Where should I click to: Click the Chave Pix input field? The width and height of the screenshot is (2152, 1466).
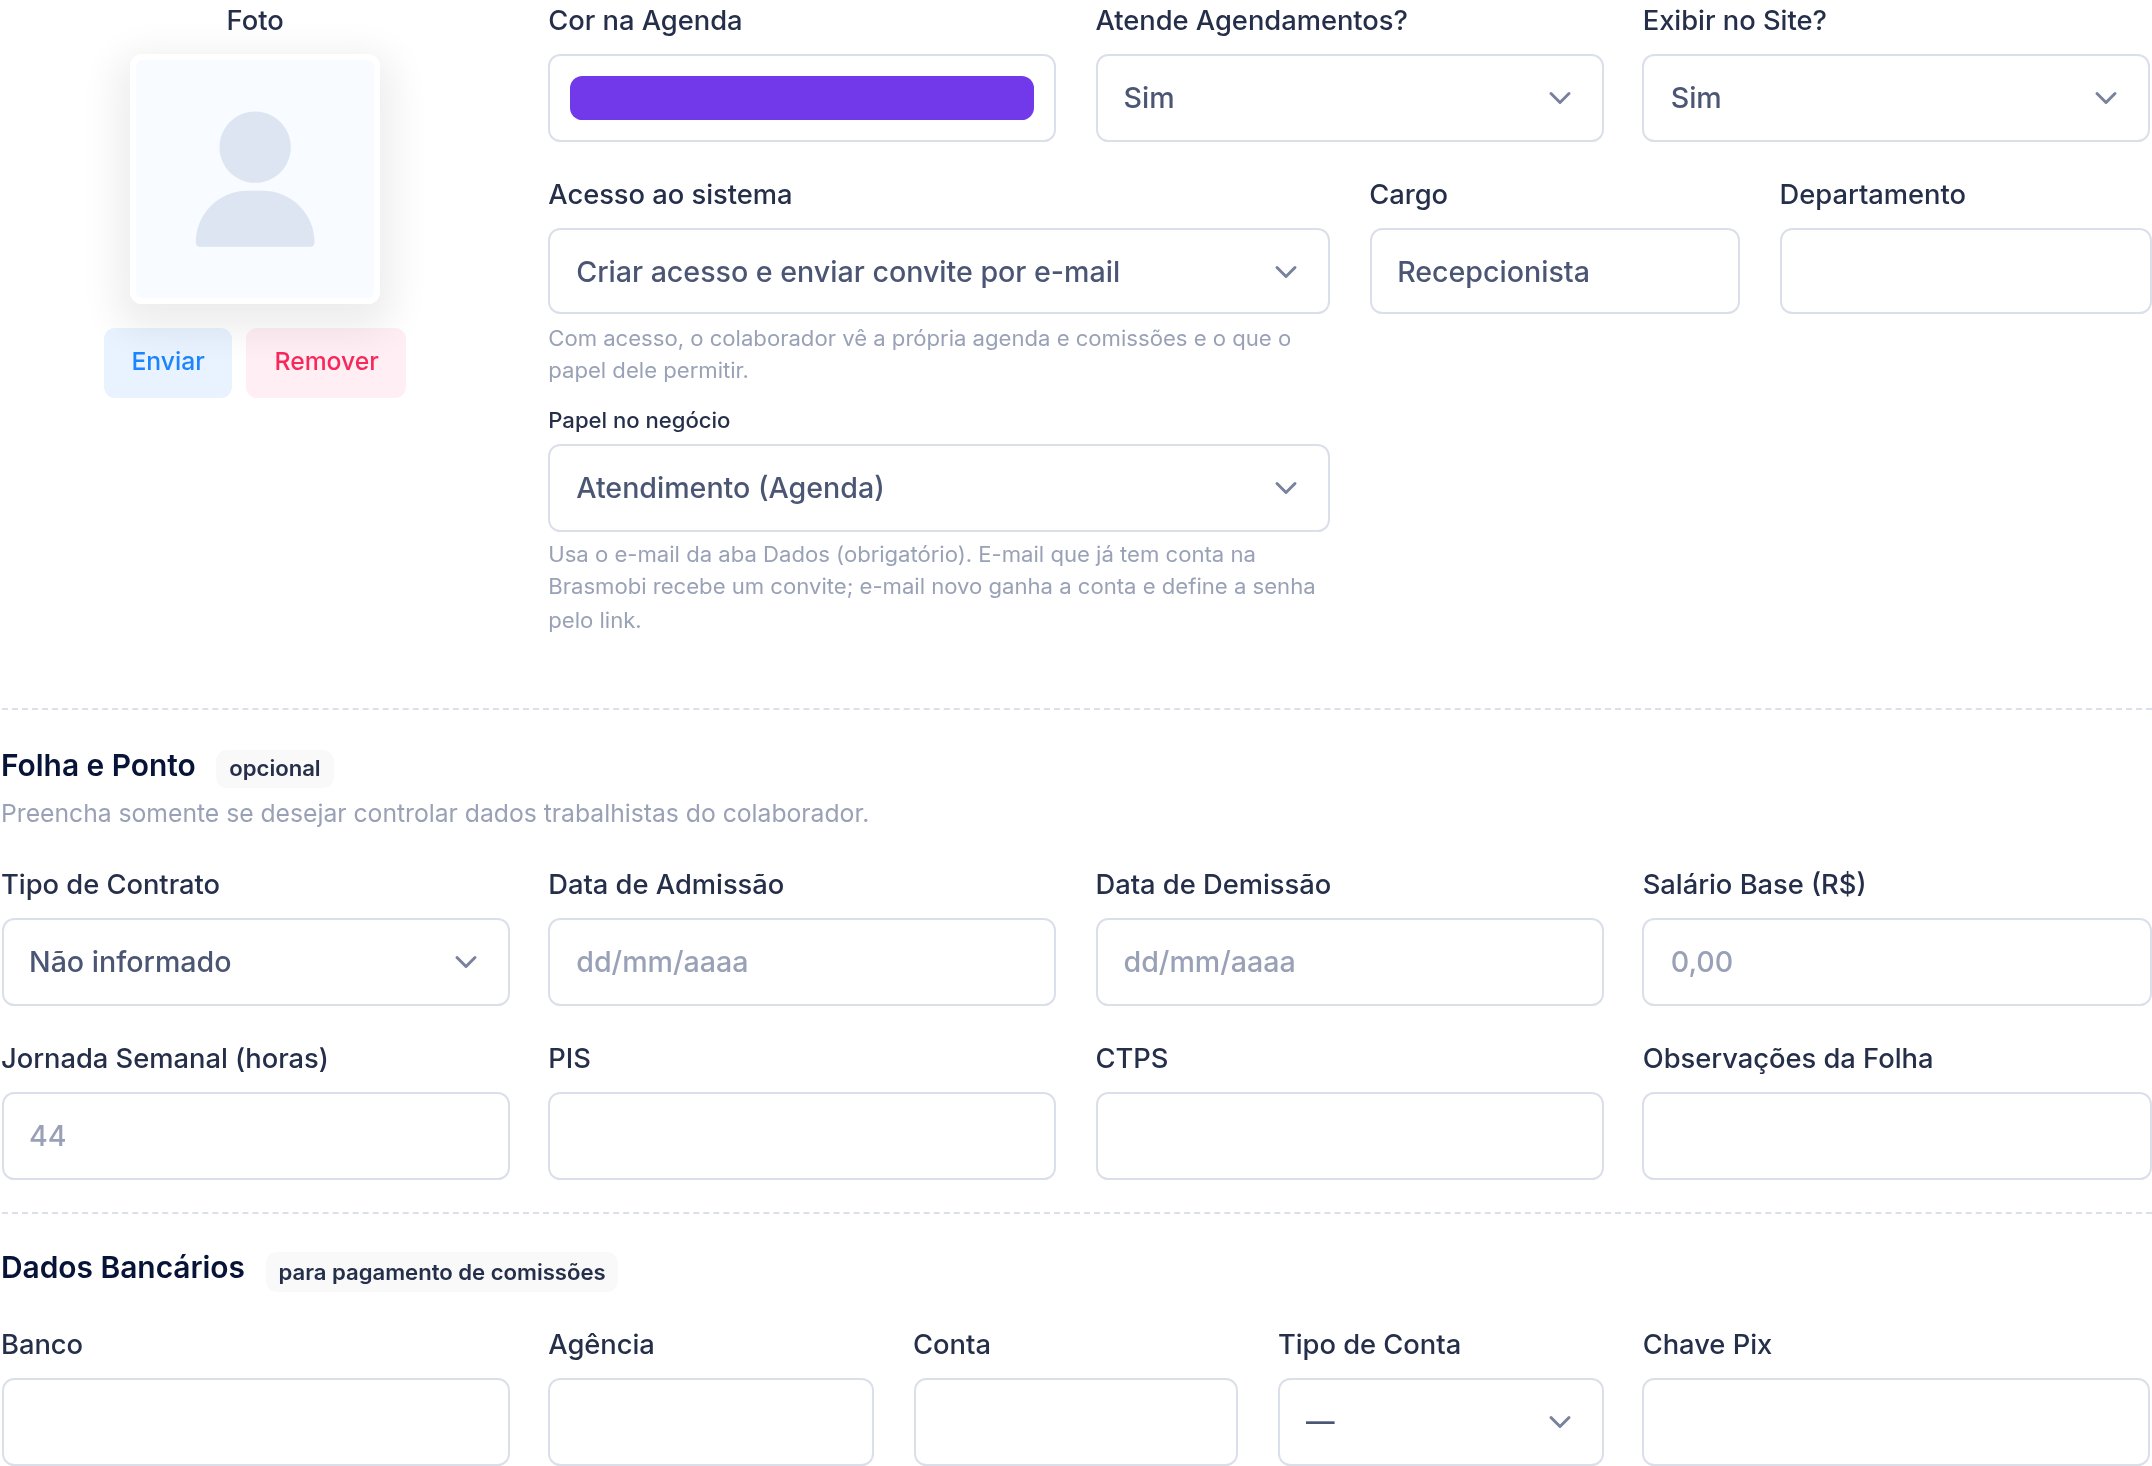click(x=1896, y=1422)
